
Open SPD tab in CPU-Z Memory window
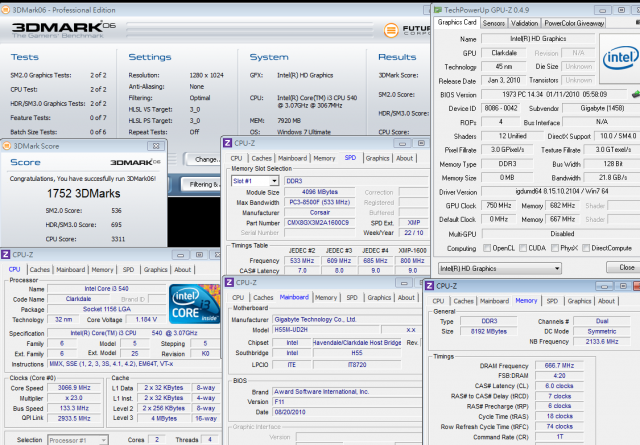552,301
